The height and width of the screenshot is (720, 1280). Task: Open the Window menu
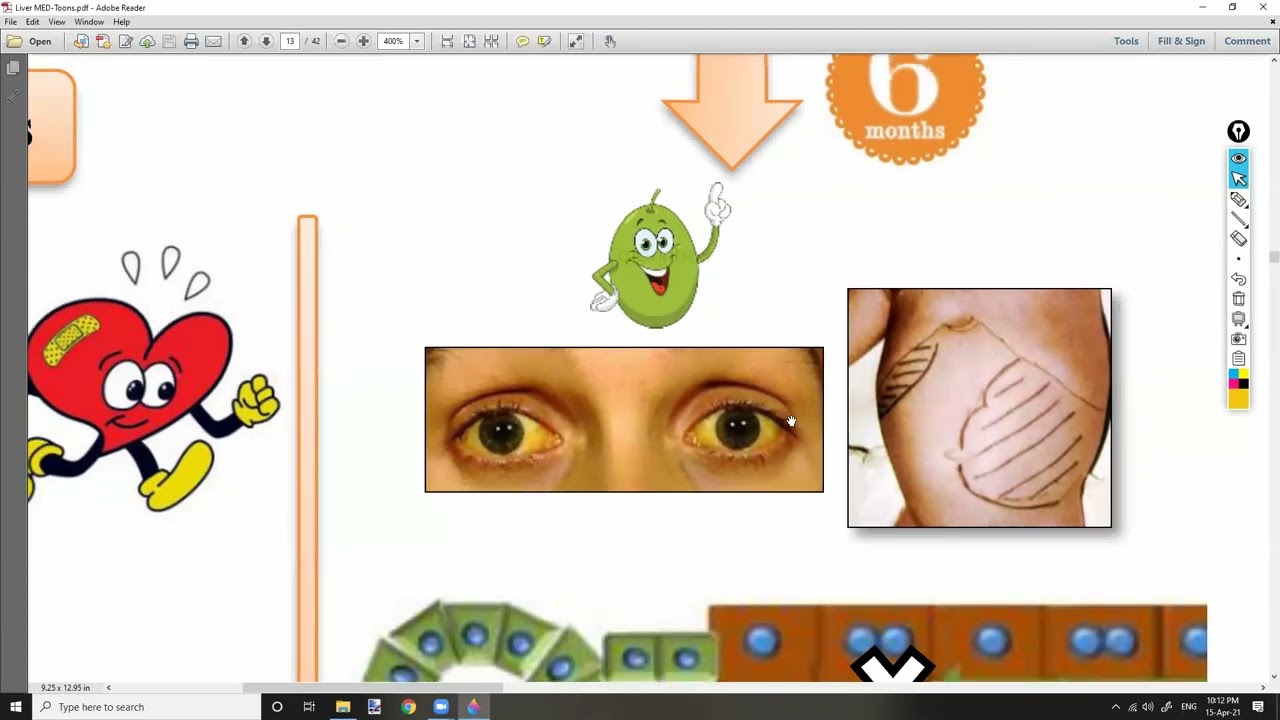[89, 22]
